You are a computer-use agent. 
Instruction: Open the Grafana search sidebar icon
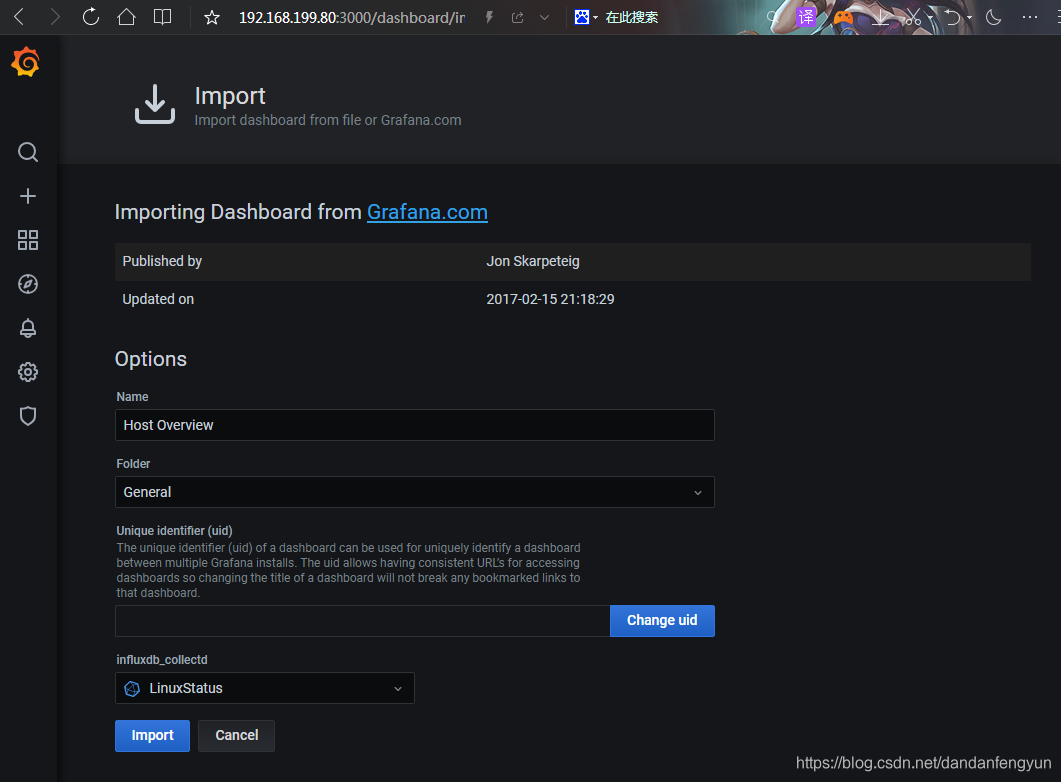tap(28, 152)
